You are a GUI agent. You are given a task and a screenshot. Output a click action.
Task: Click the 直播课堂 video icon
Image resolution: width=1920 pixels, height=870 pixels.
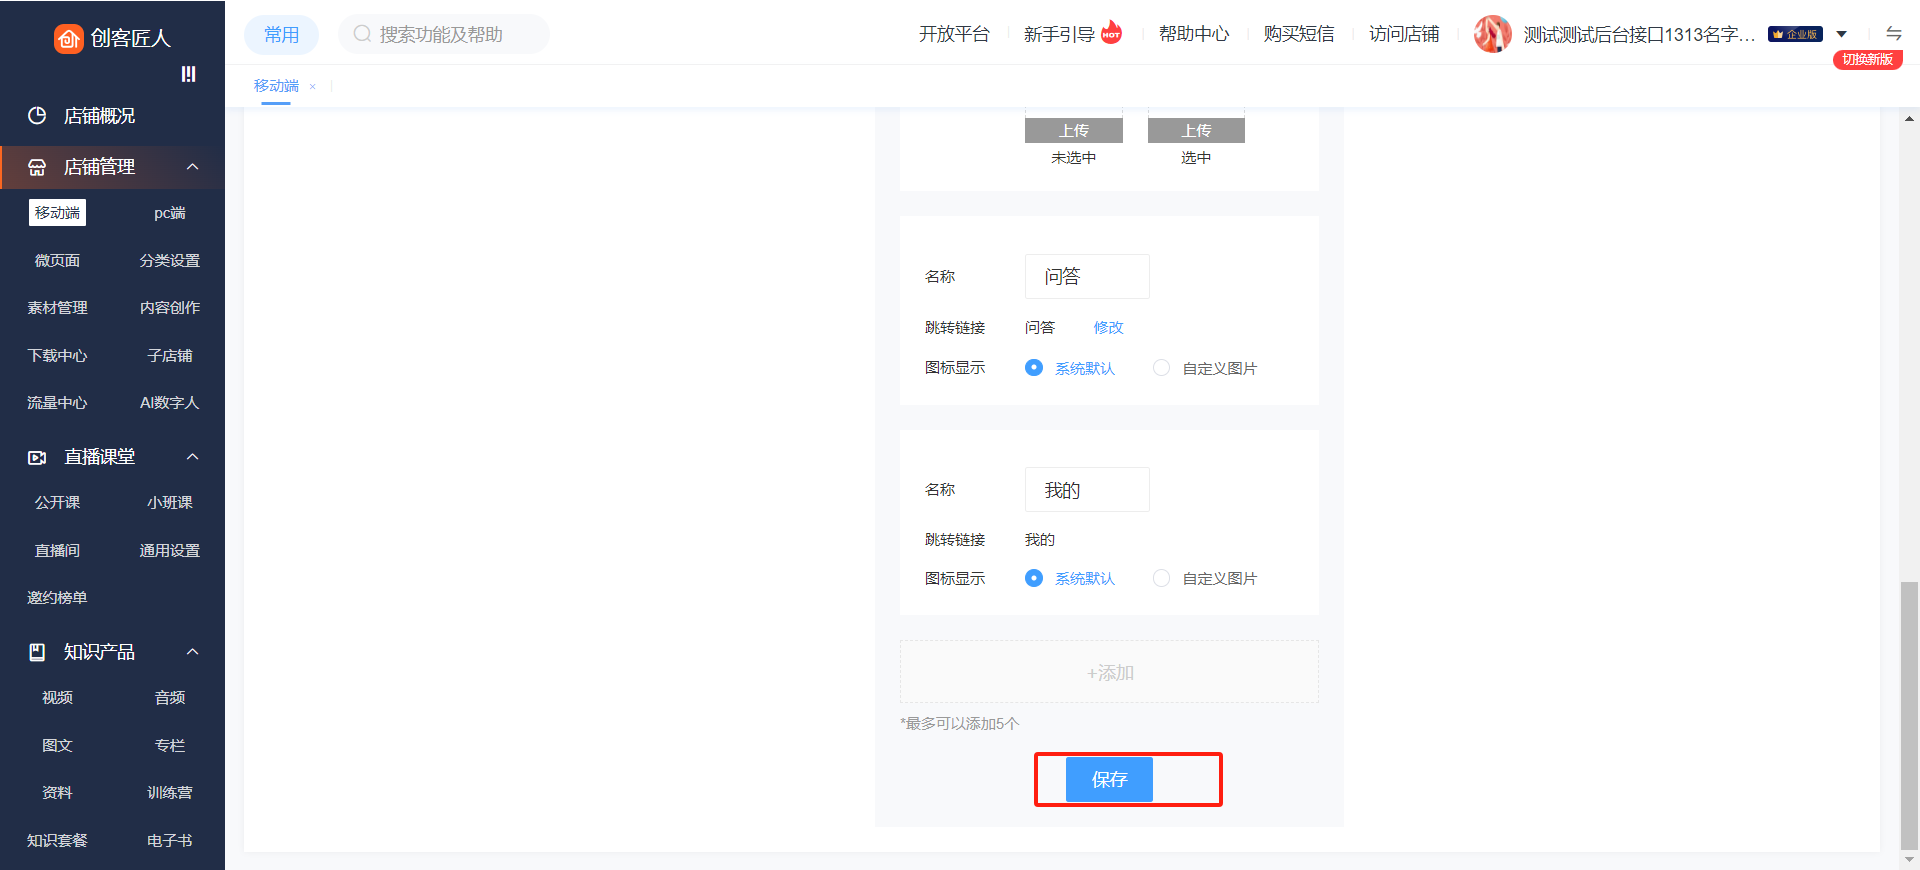(x=37, y=457)
